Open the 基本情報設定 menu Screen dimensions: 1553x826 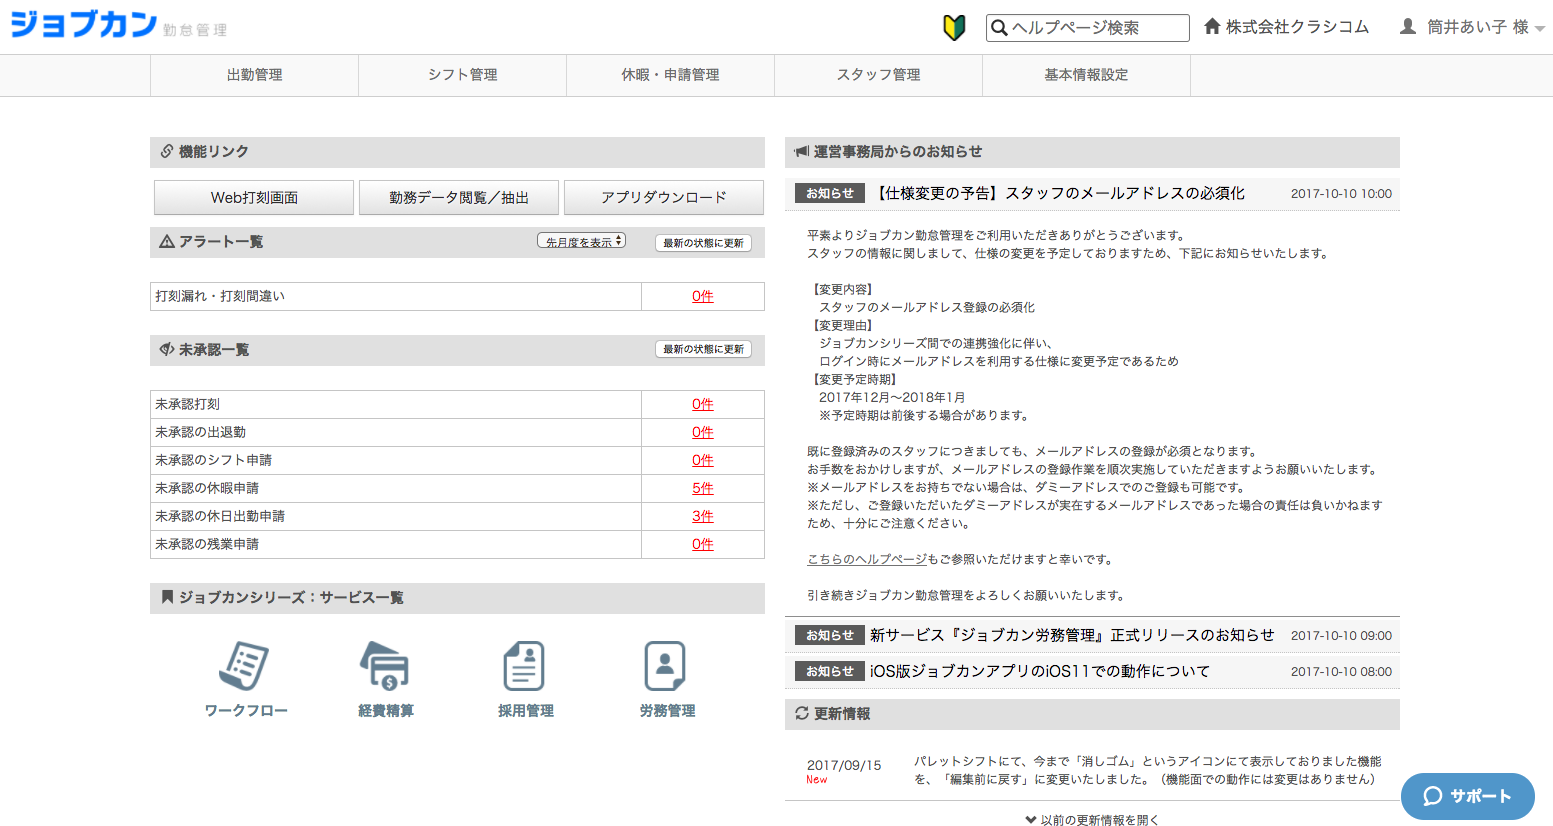[1086, 75]
